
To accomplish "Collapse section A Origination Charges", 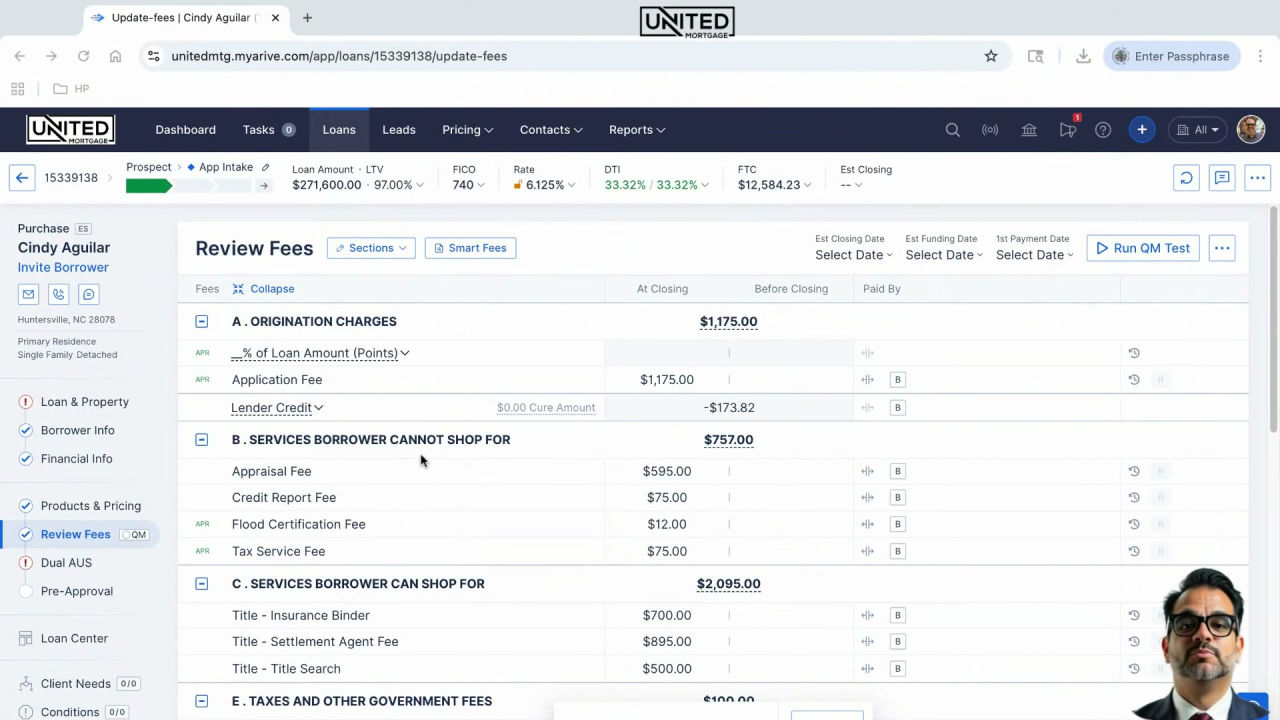I will point(202,321).
